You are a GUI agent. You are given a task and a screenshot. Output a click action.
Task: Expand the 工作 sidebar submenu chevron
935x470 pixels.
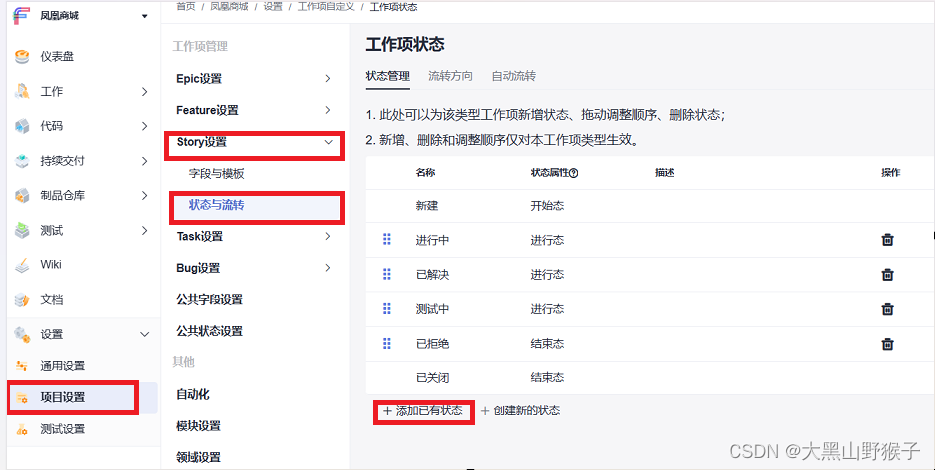pos(144,91)
